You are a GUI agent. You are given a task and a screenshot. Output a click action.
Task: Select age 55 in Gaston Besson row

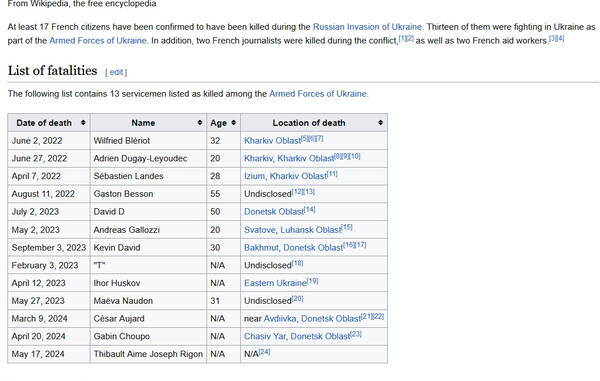[x=215, y=194]
